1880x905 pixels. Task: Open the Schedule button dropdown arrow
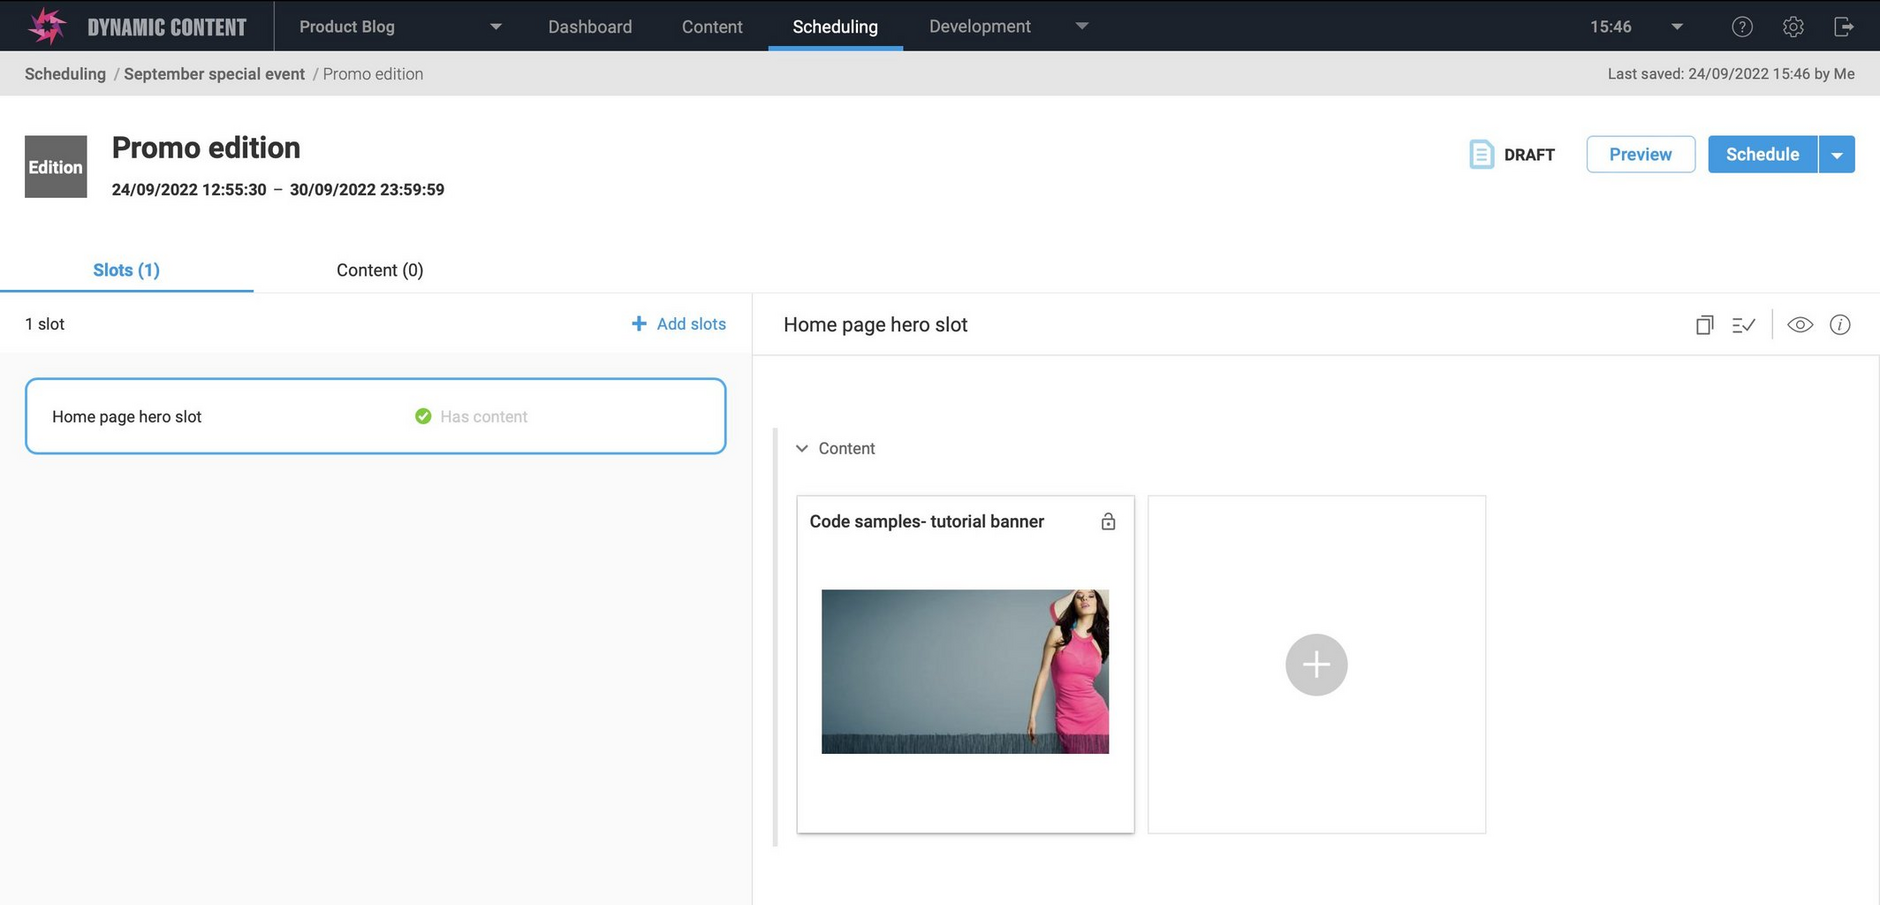[1837, 155]
